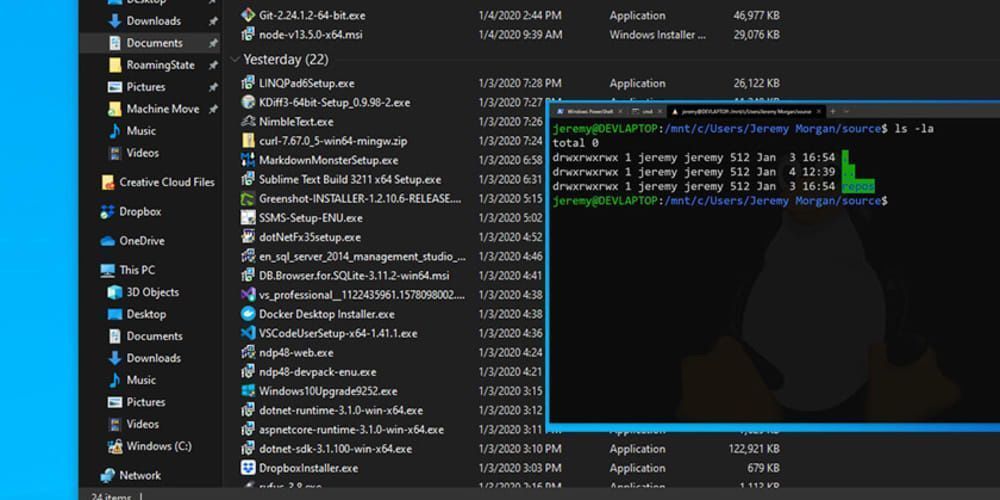Image resolution: width=1000 pixels, height=500 pixels.
Task: Open Desktop under This PC
Action: (x=137, y=314)
